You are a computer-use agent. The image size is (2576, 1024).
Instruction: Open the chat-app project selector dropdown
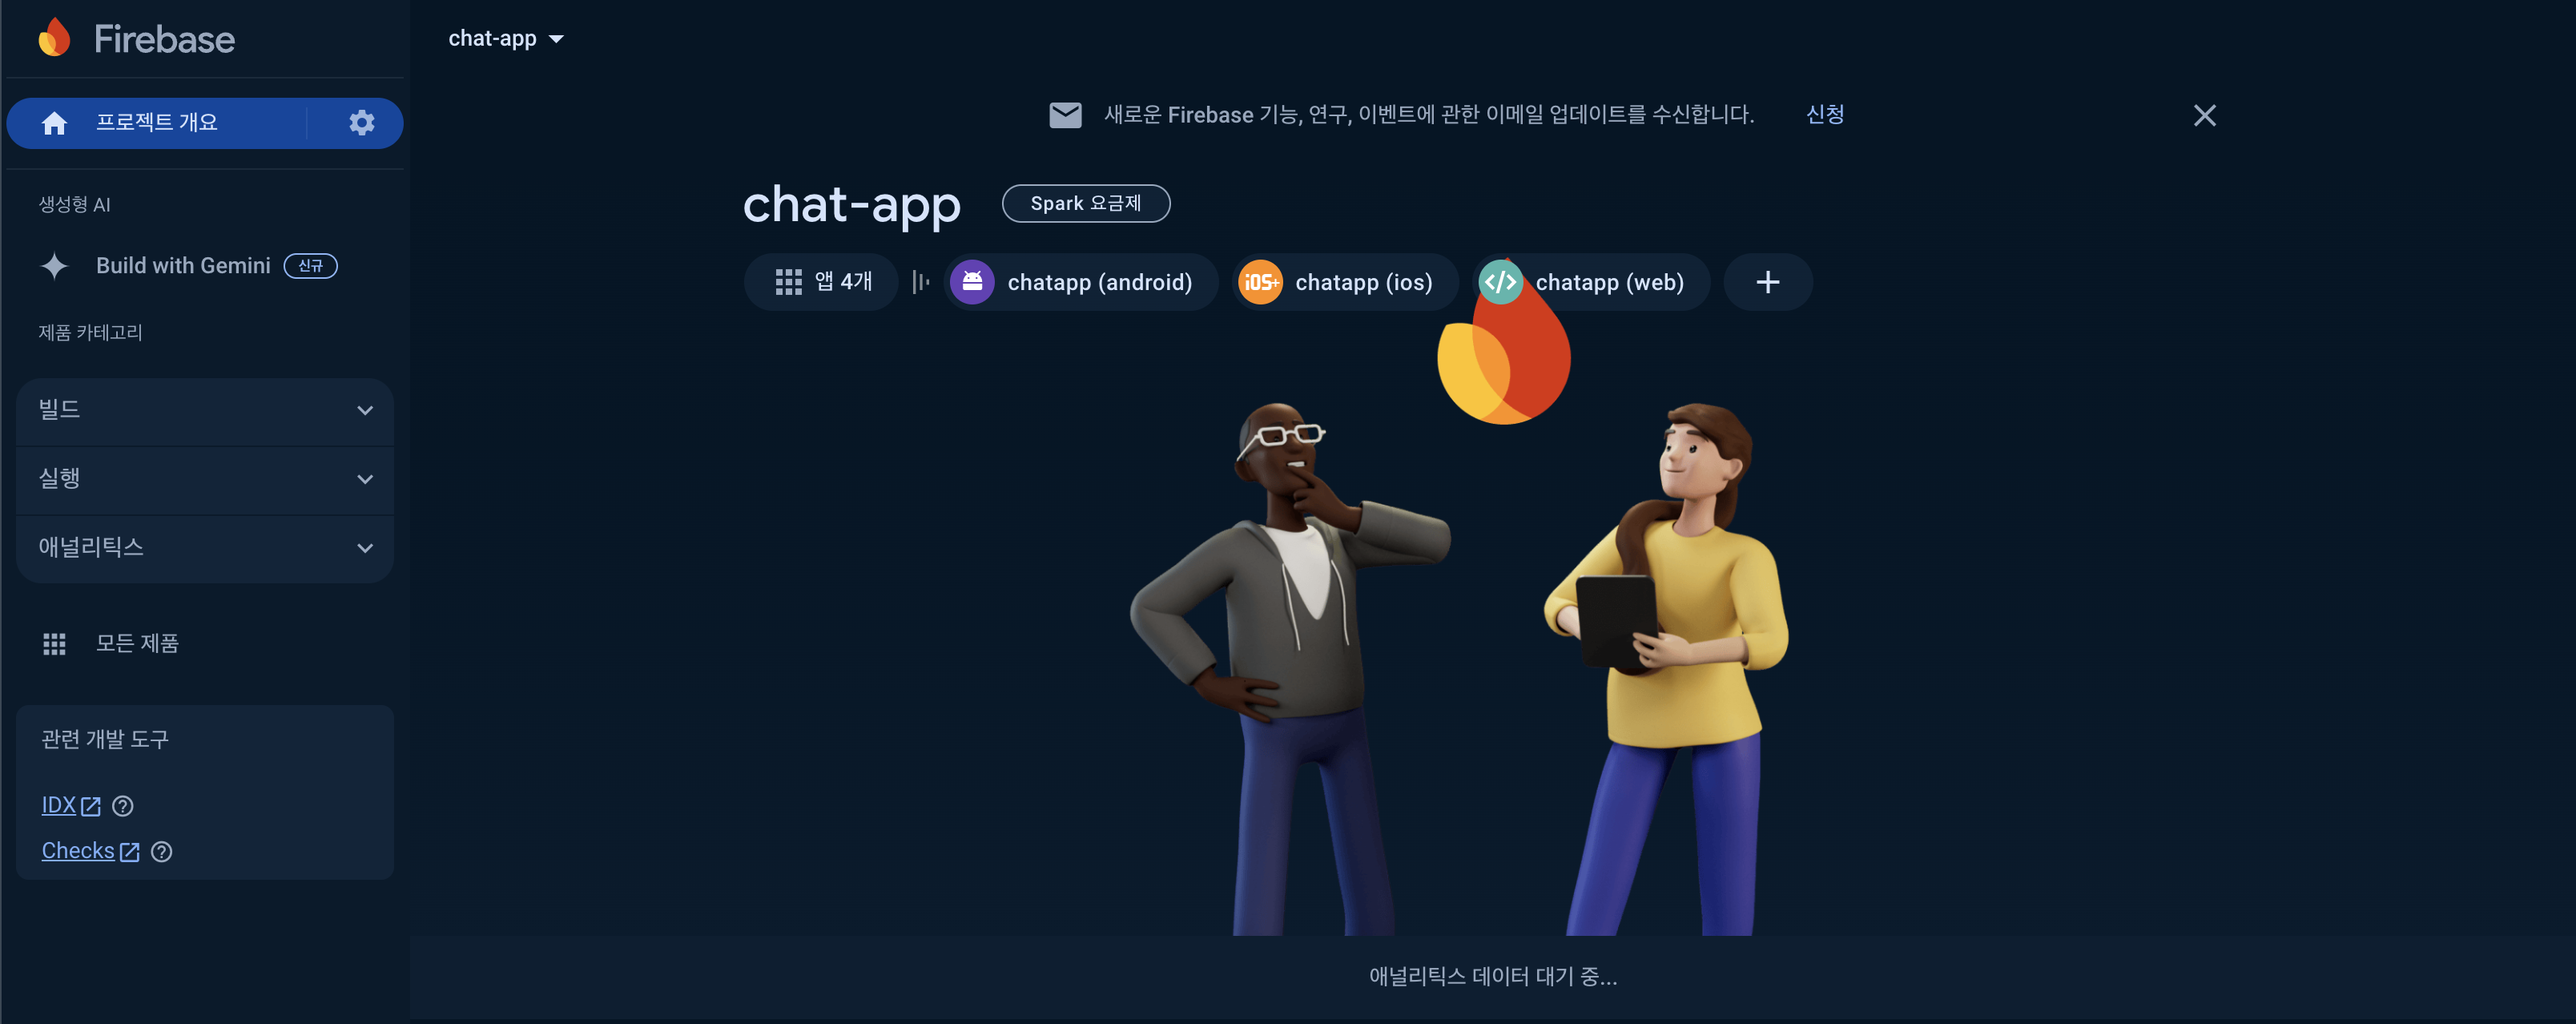click(506, 39)
